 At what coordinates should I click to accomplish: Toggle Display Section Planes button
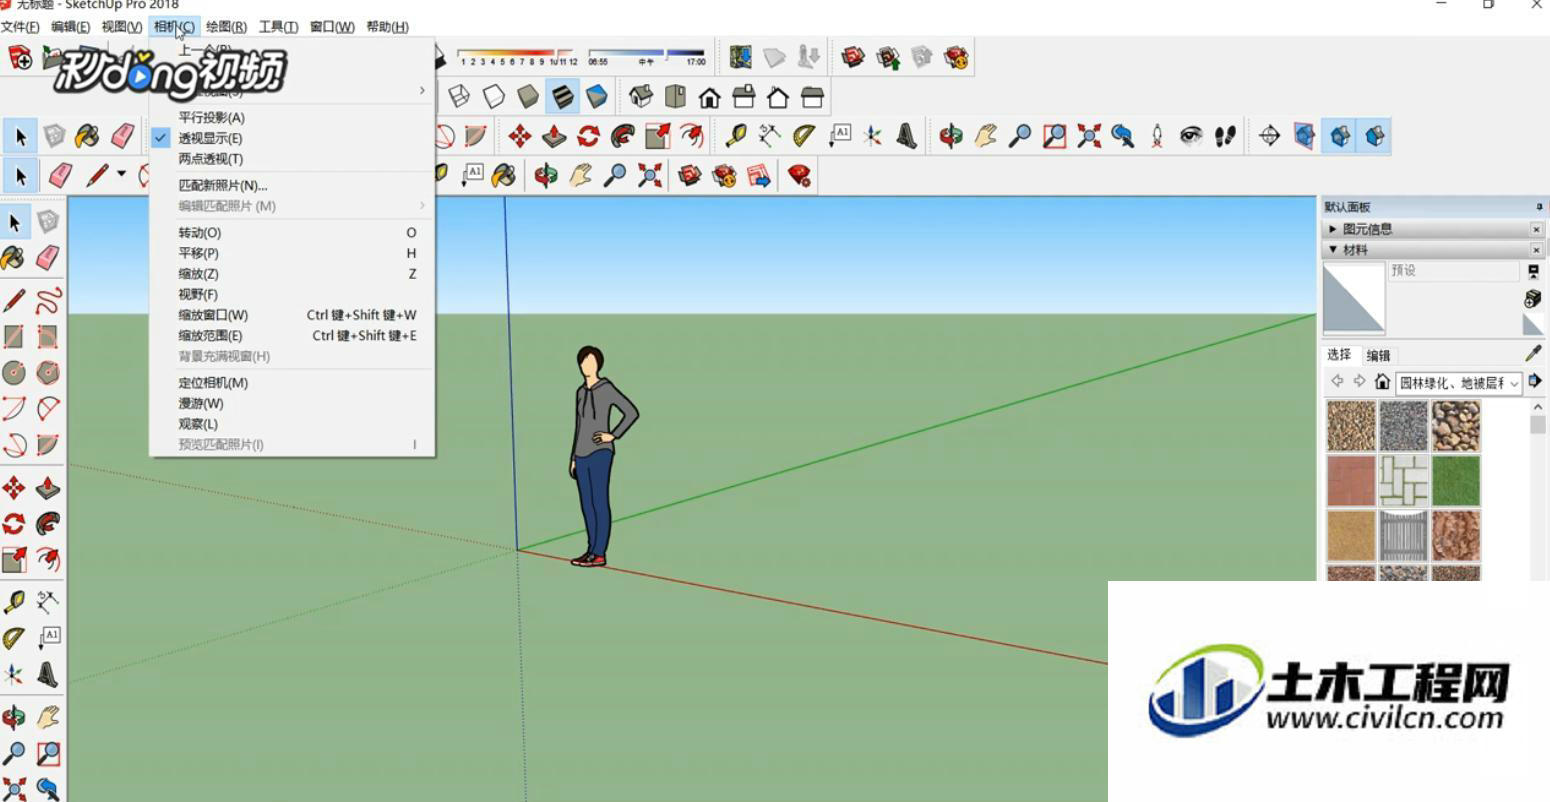coord(1304,136)
